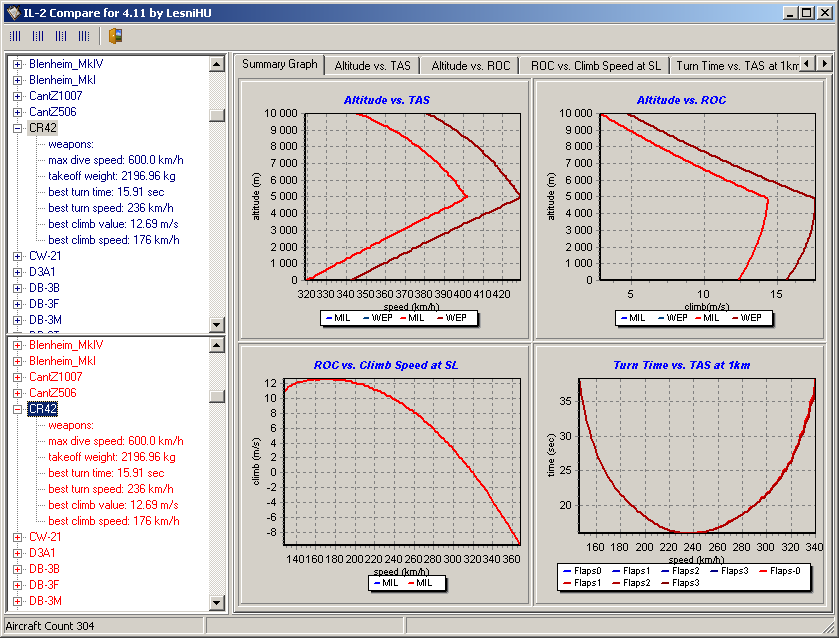Select Blenheim_MkIV name in the blue list

[x=66, y=64]
